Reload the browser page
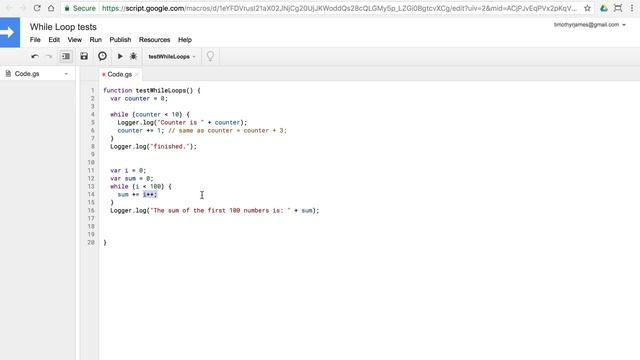640x360 pixels. point(37,8)
